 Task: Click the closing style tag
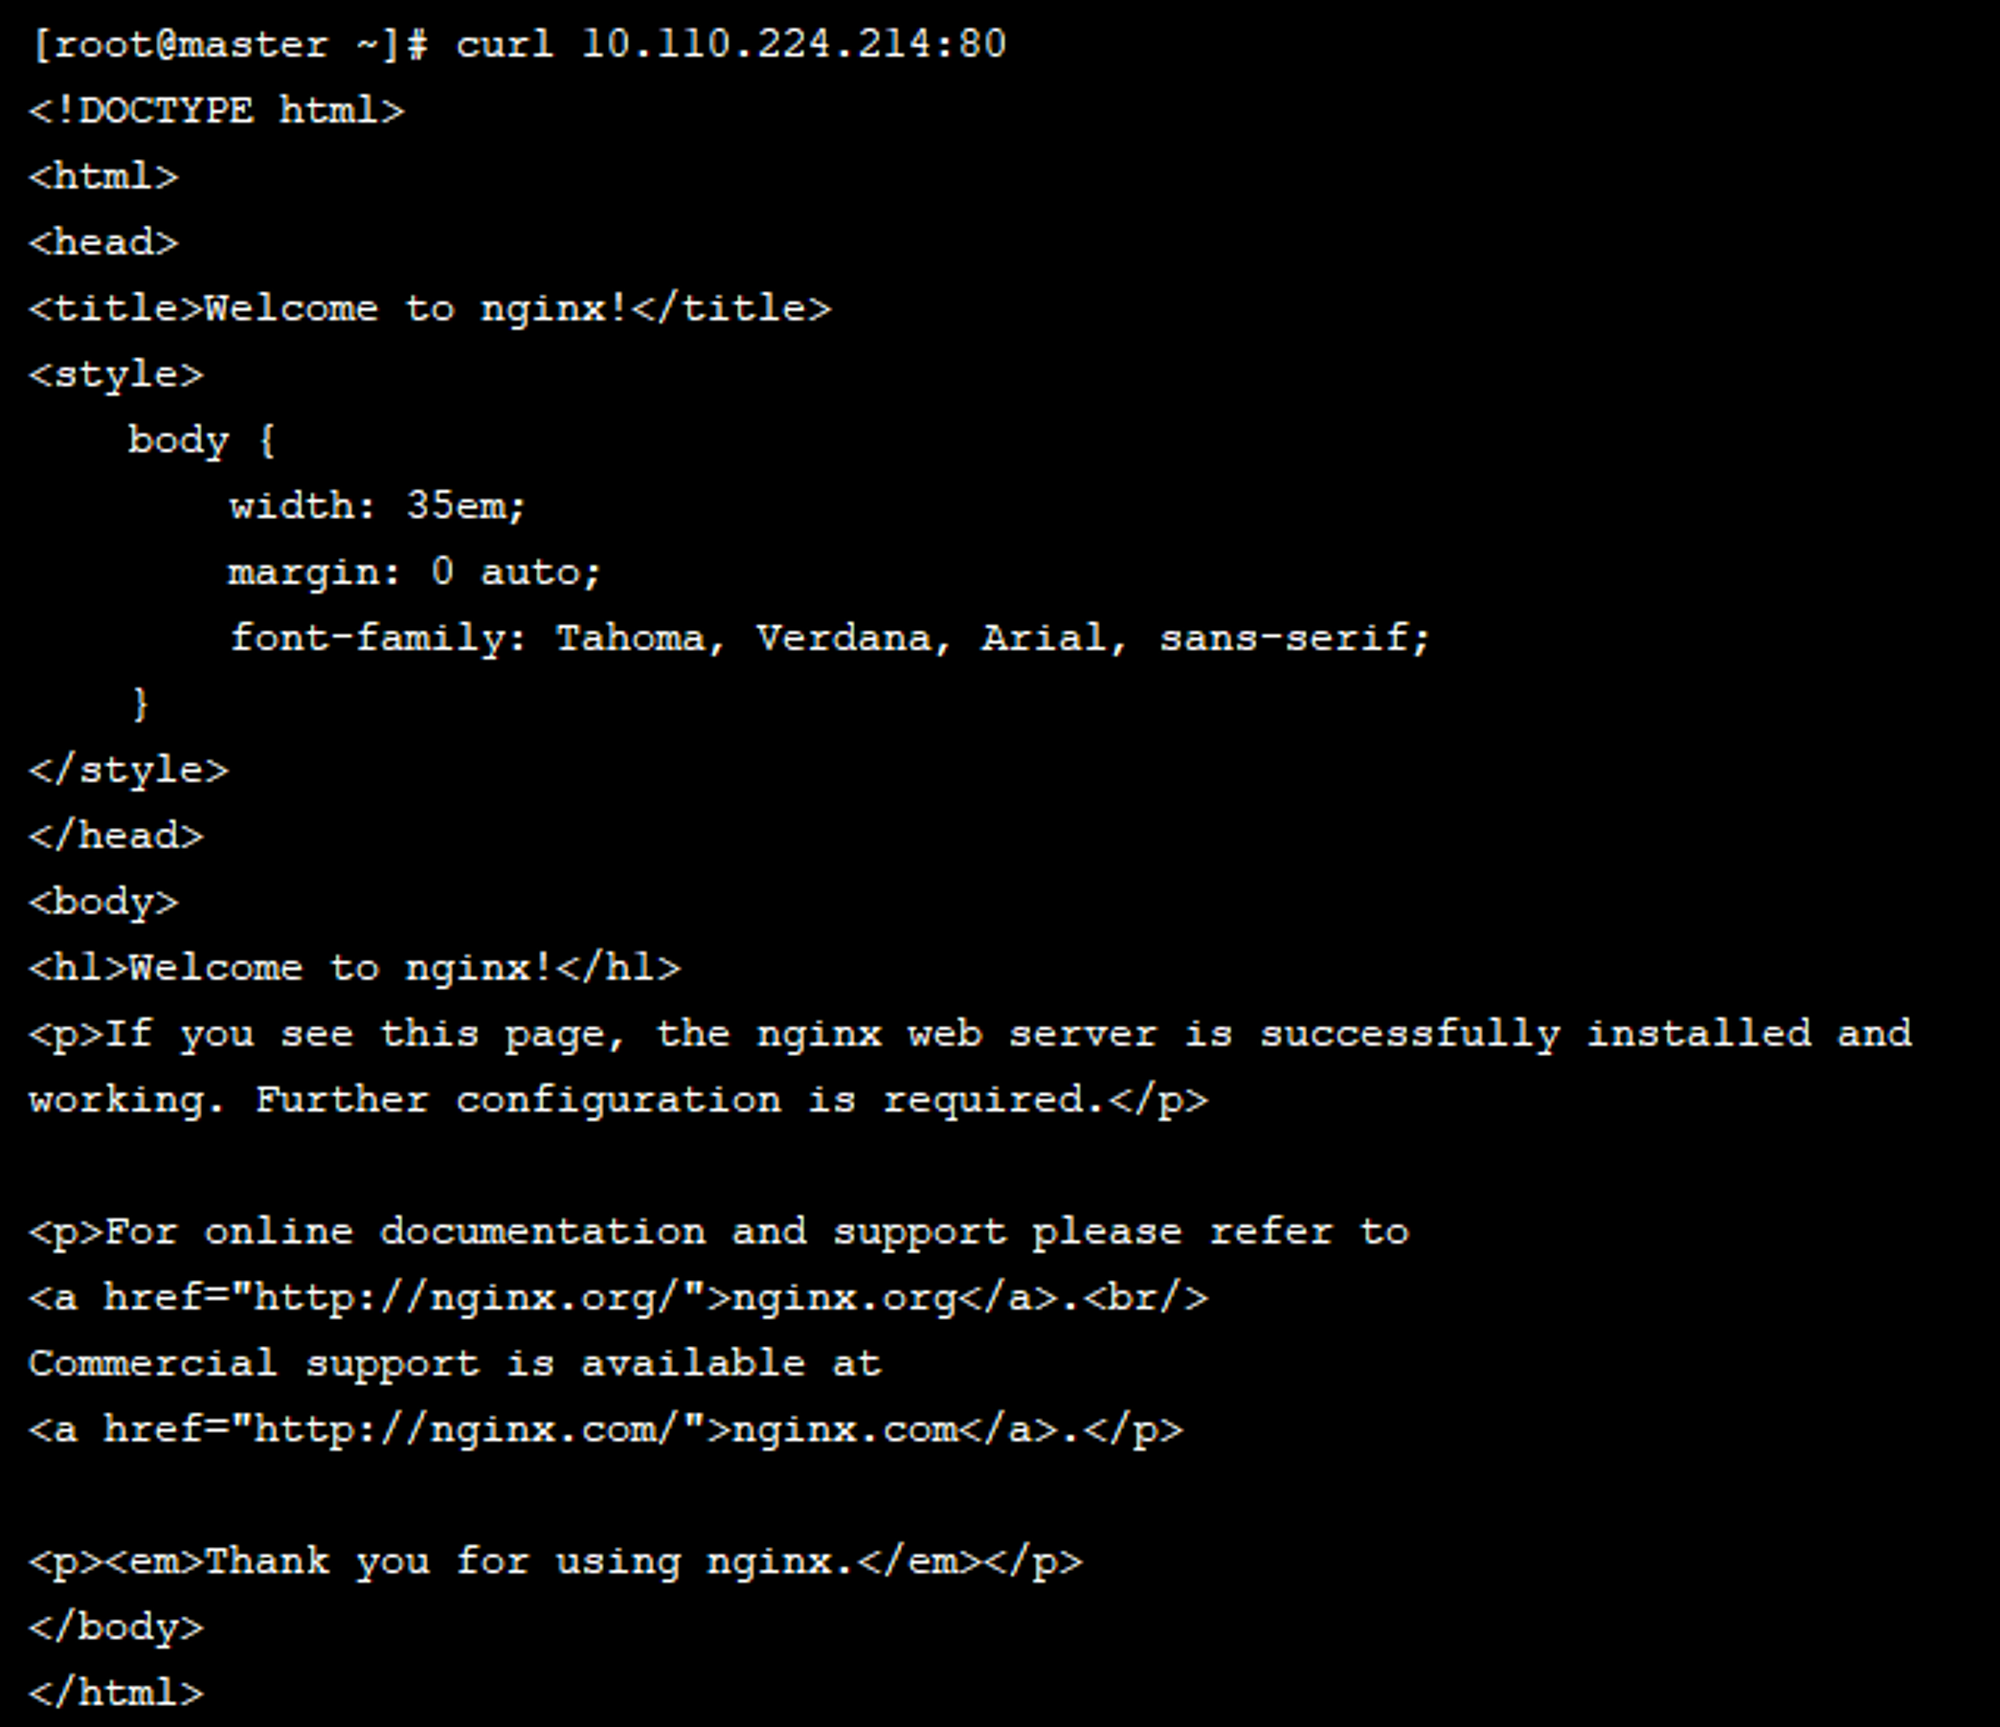[x=129, y=770]
